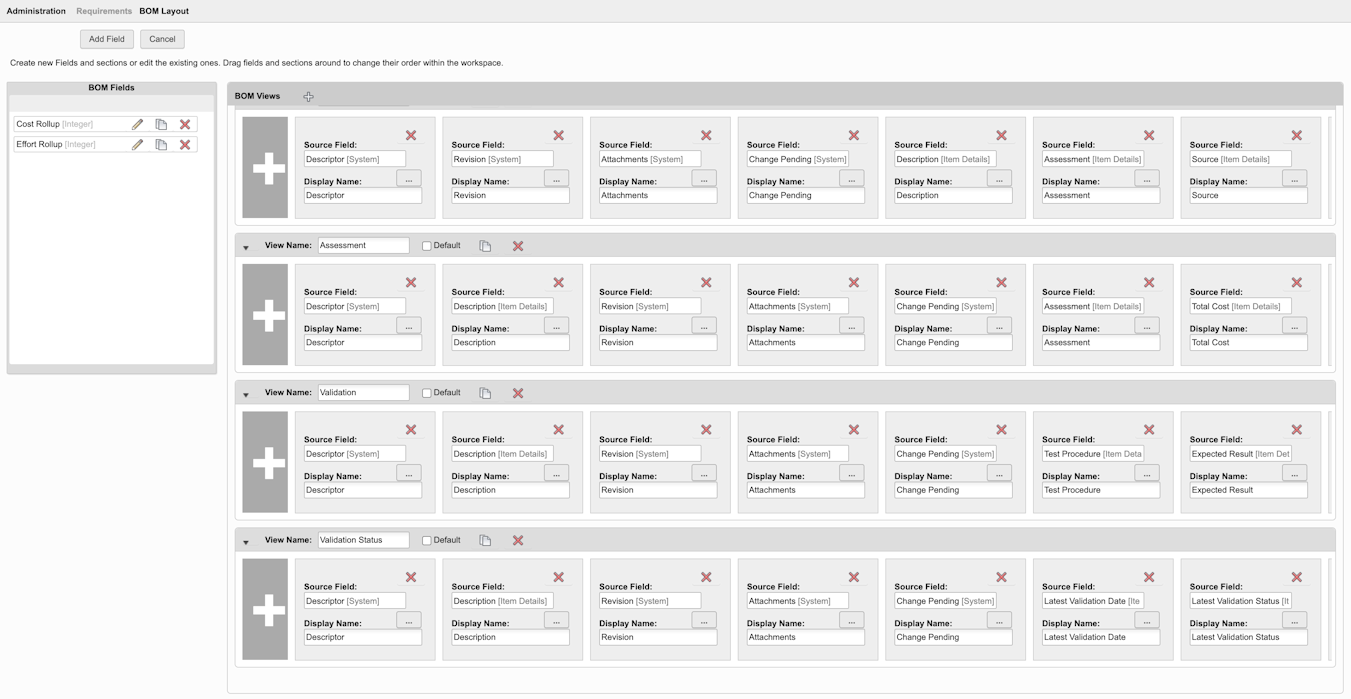The image size is (1351, 699).
Task: Remove the Expected Result field card
Action: click(x=1296, y=430)
